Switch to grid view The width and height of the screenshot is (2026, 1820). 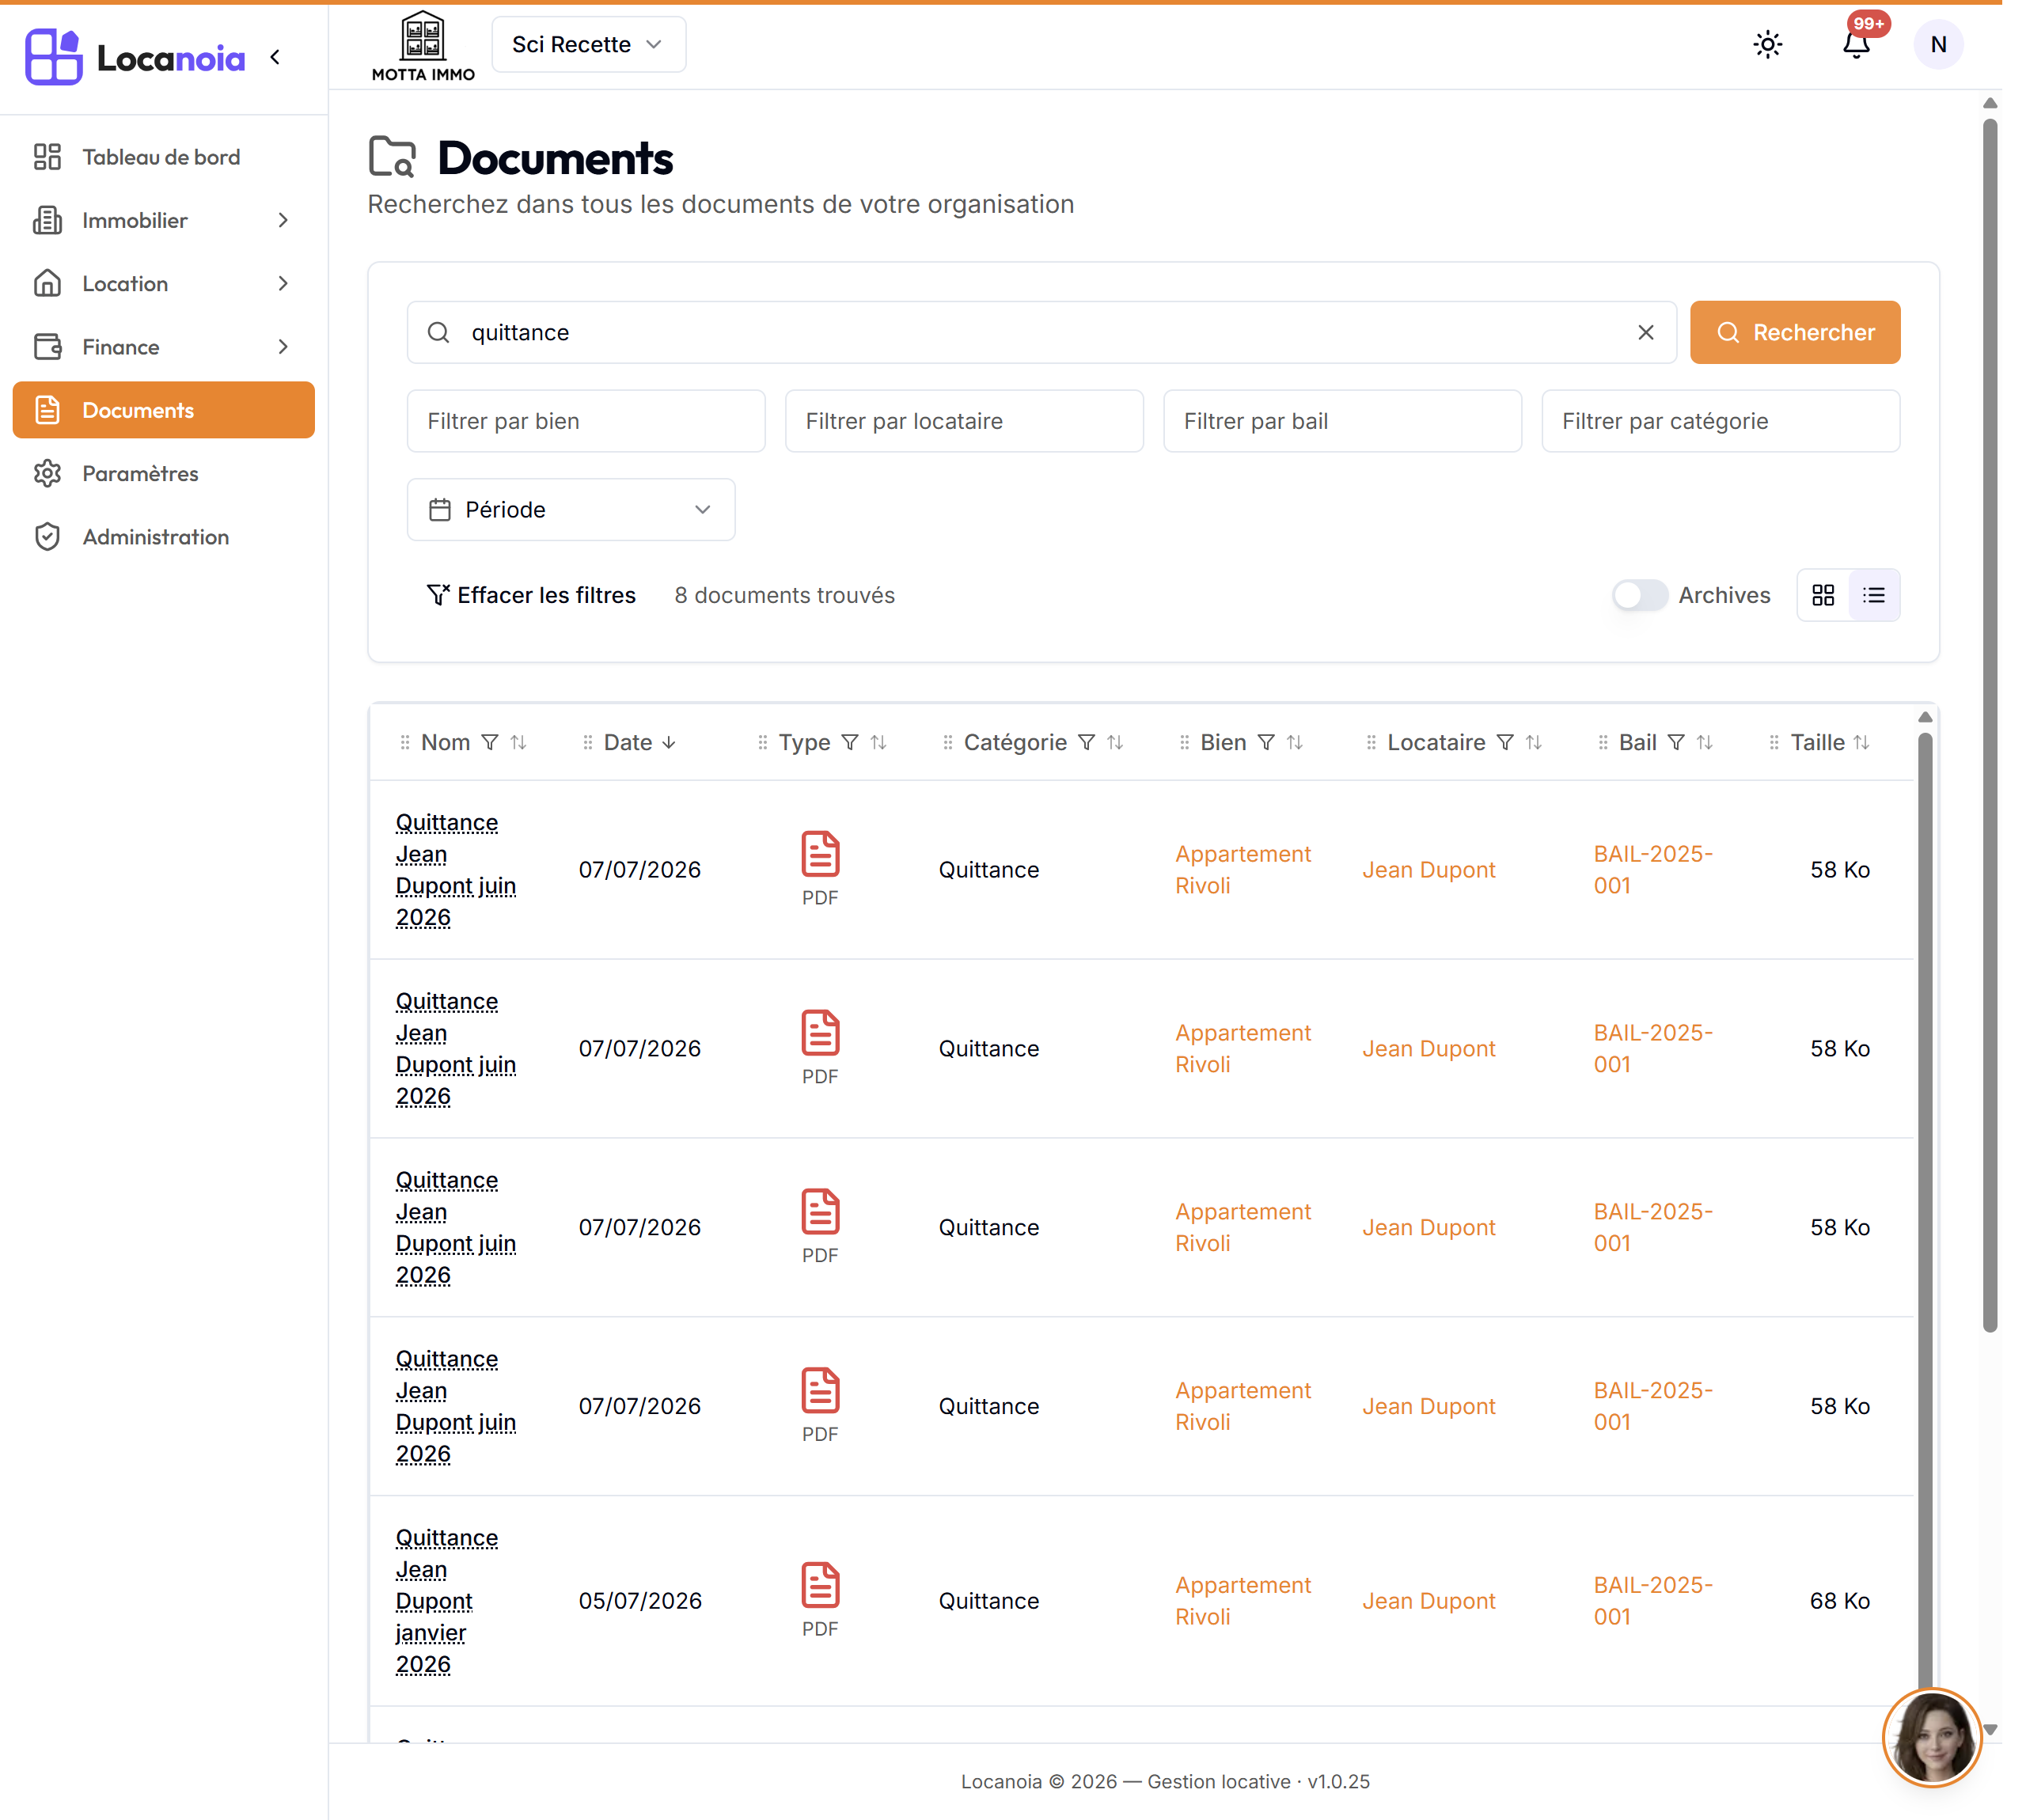[x=1823, y=596]
